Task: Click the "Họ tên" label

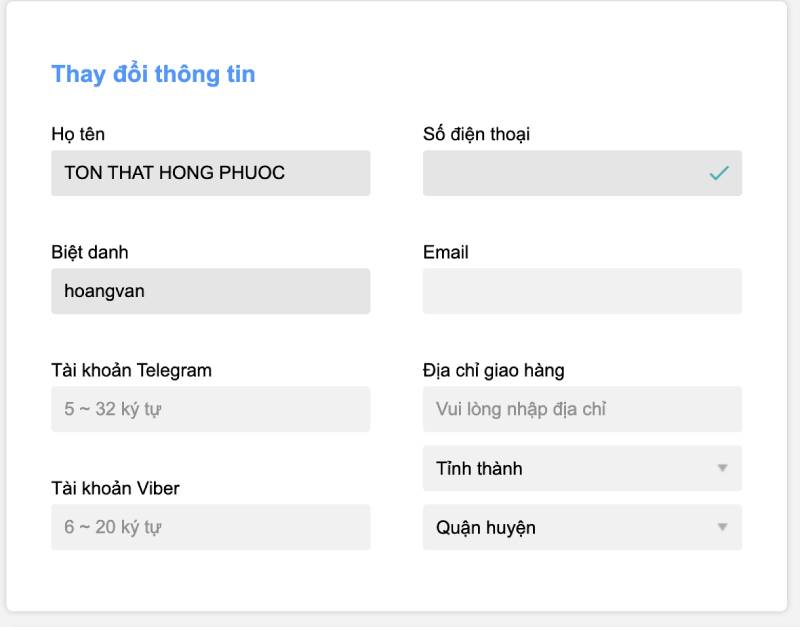Action: (78, 134)
